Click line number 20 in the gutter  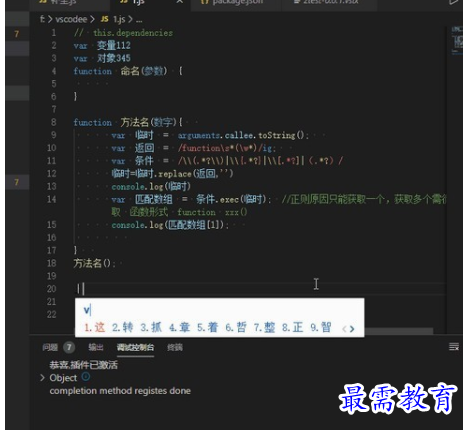click(x=51, y=289)
